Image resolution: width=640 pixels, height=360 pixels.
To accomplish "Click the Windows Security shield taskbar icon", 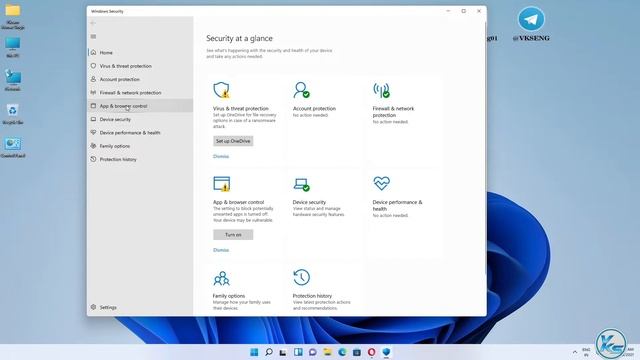I will click(x=386, y=352).
